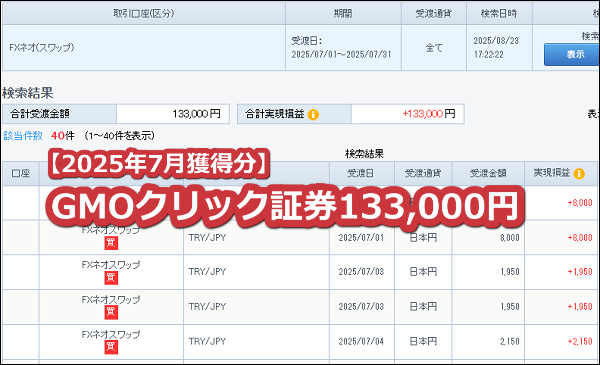Click the 買 icon in the 2025/07/01 row
The height and width of the screenshot is (365, 600).
coord(111,243)
